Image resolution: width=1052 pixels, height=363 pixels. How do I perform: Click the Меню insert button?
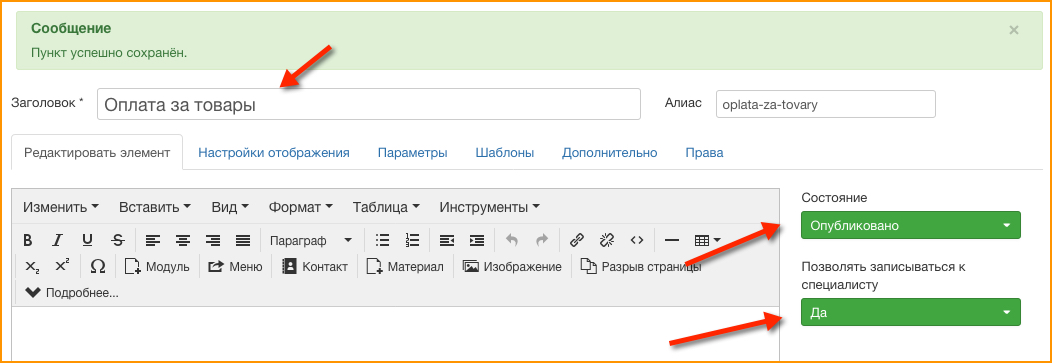tap(235, 266)
